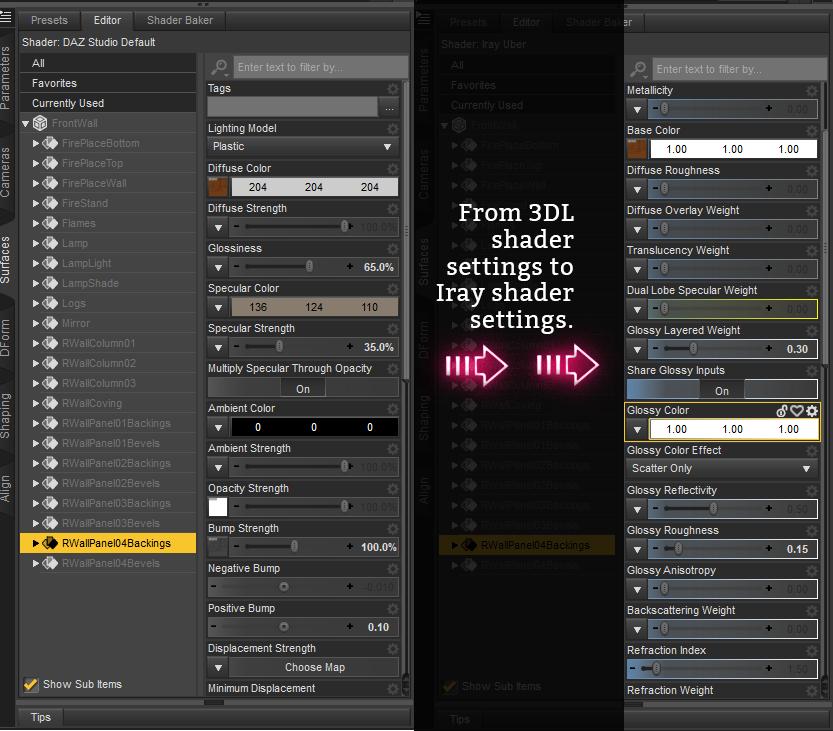
Task: Click the Glossy Color lock icon
Action: pyautogui.click(x=782, y=411)
